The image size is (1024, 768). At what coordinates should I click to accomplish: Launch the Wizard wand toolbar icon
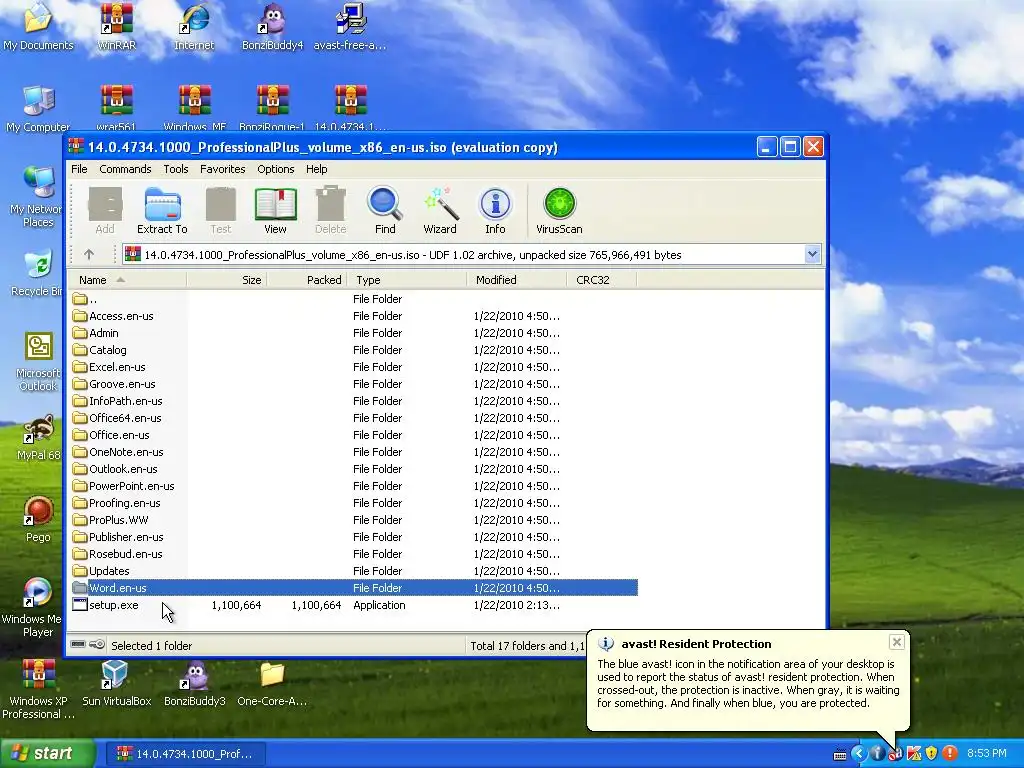point(440,210)
